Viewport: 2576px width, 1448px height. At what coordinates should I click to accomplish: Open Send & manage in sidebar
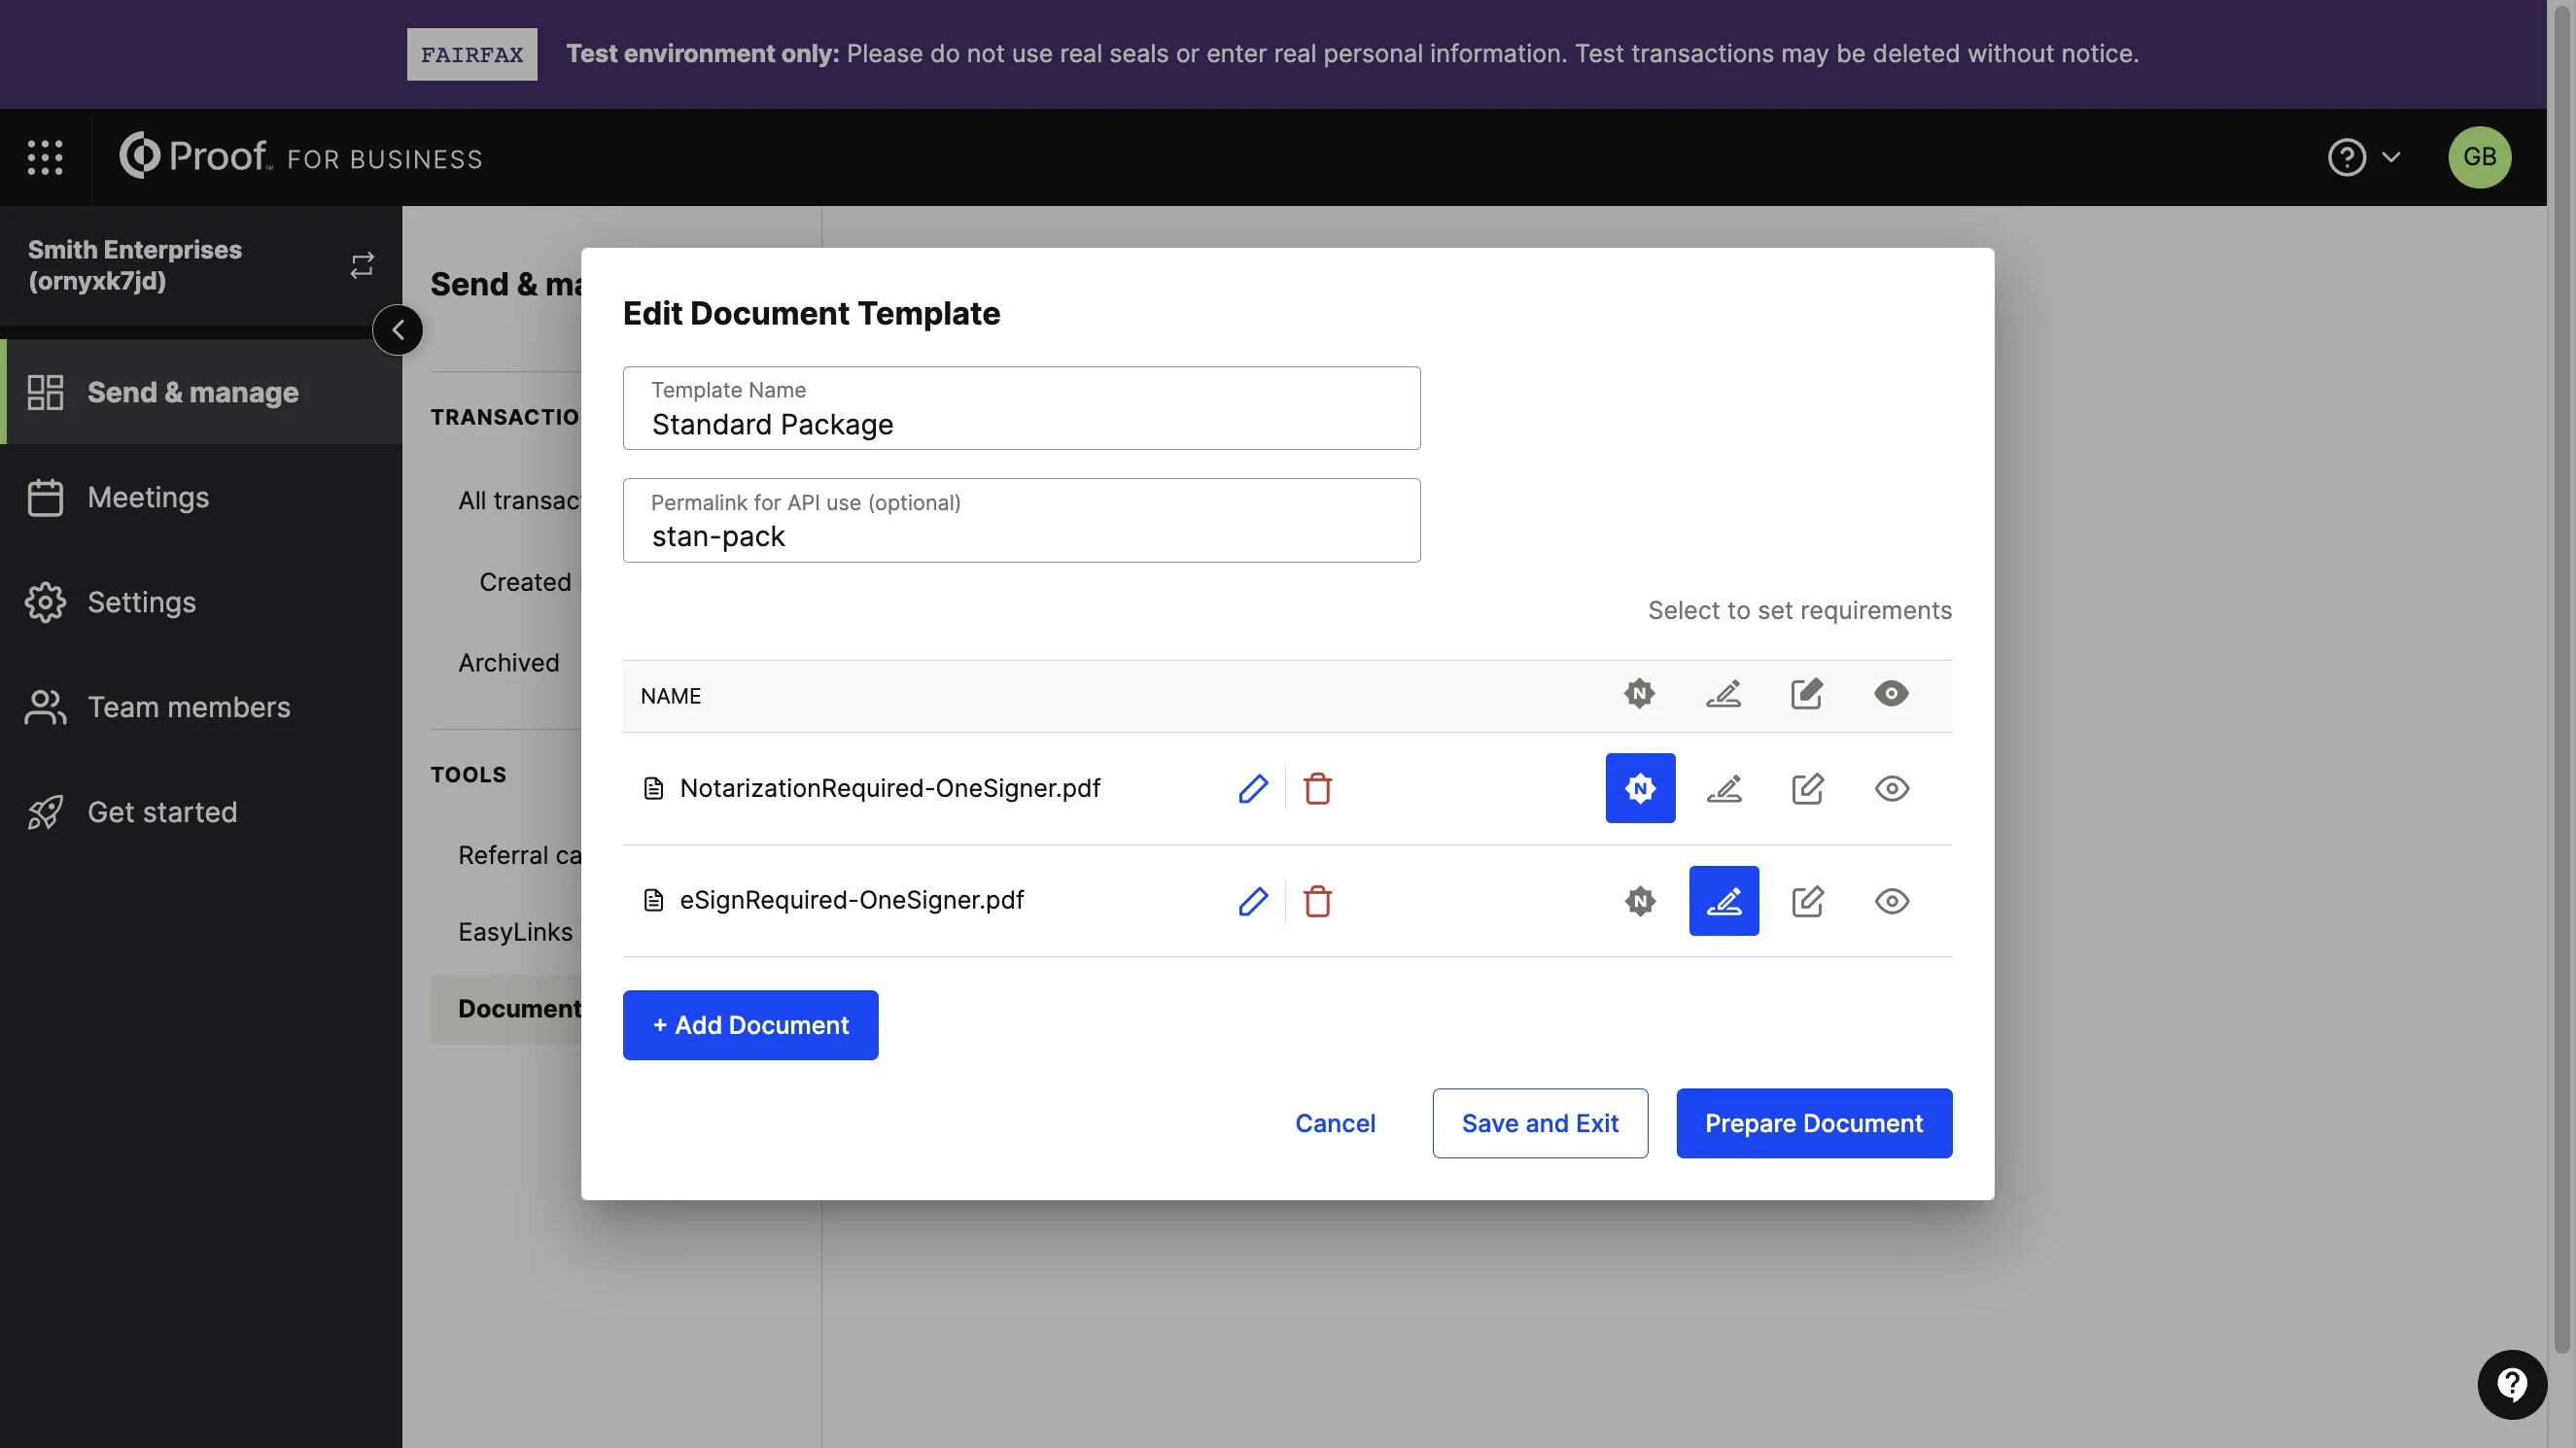tap(201, 392)
